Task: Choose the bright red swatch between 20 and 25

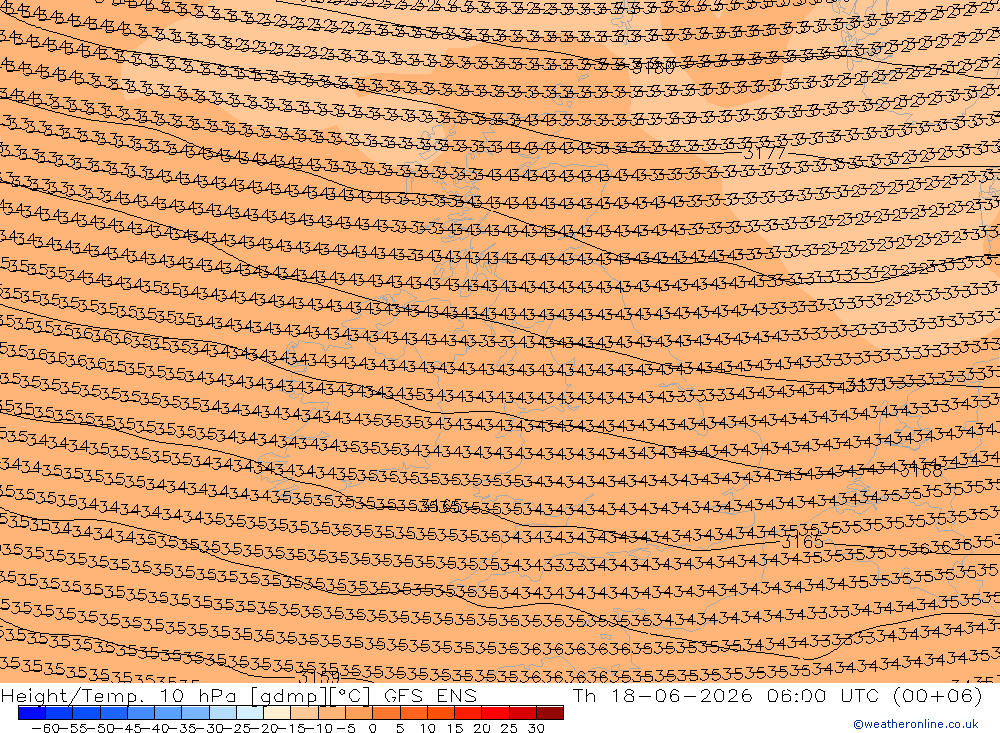Action: [x=496, y=713]
